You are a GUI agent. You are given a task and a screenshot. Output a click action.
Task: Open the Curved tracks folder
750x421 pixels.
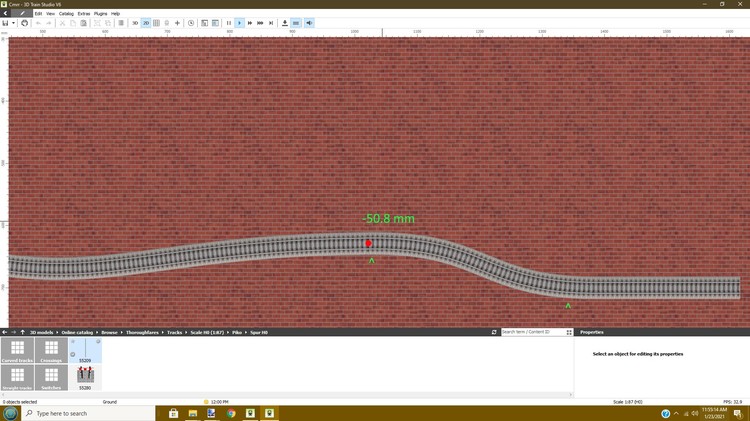pyautogui.click(x=17, y=350)
